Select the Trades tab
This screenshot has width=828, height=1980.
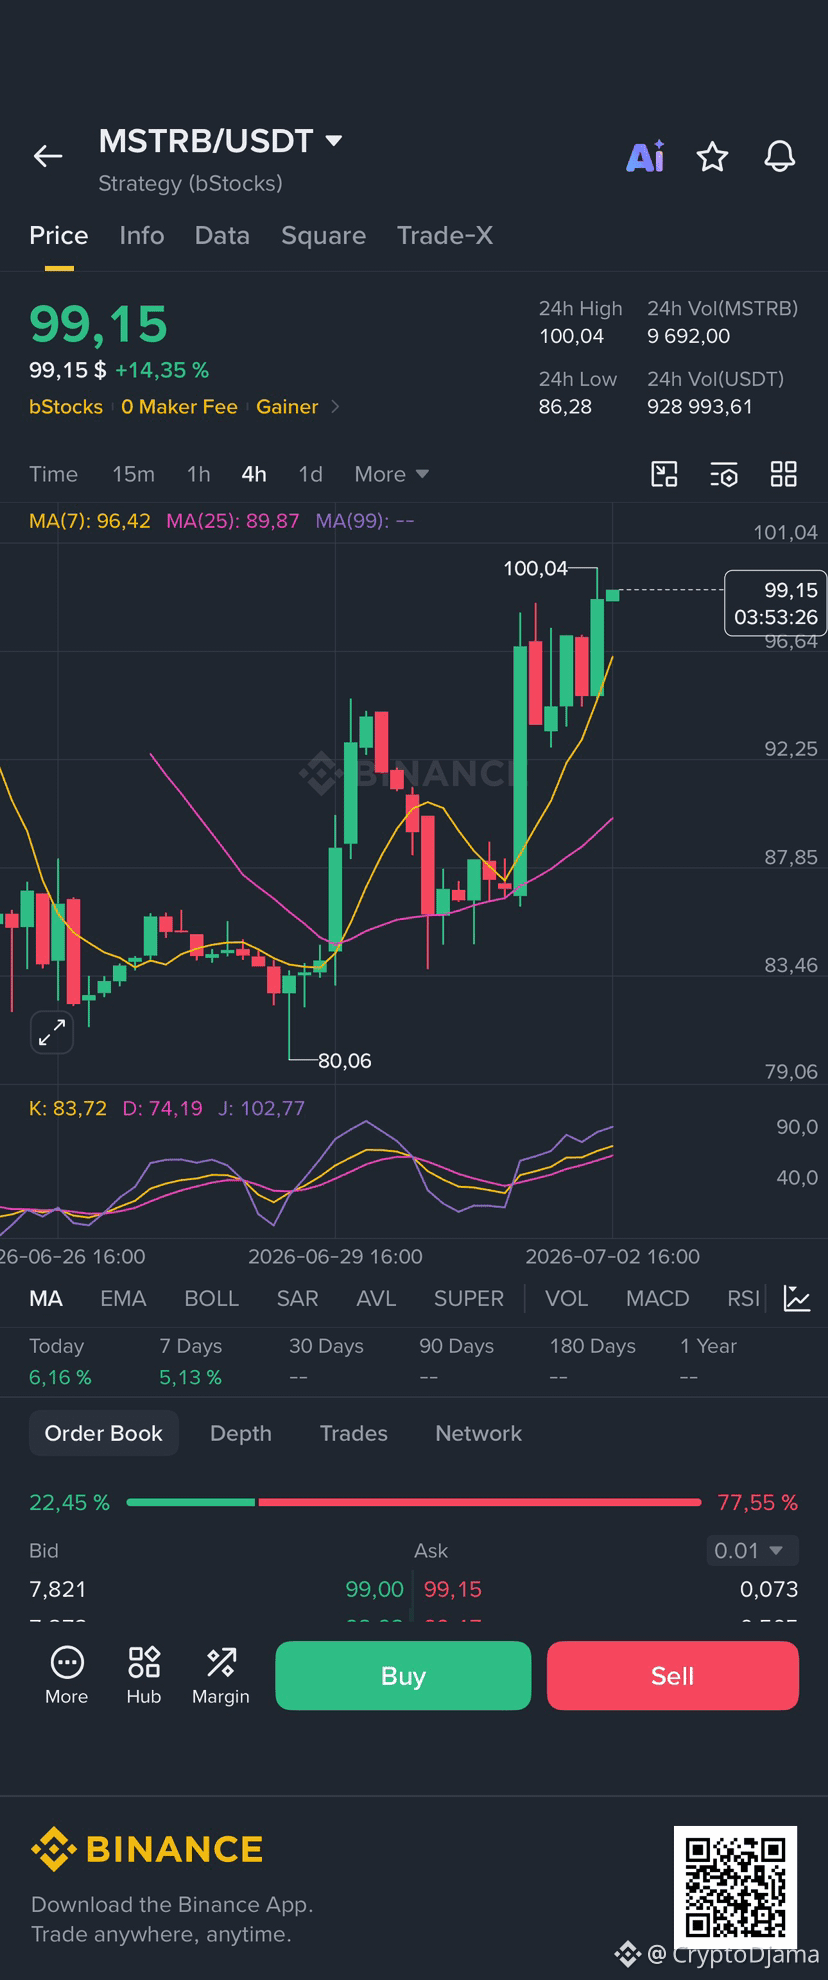353,1433
